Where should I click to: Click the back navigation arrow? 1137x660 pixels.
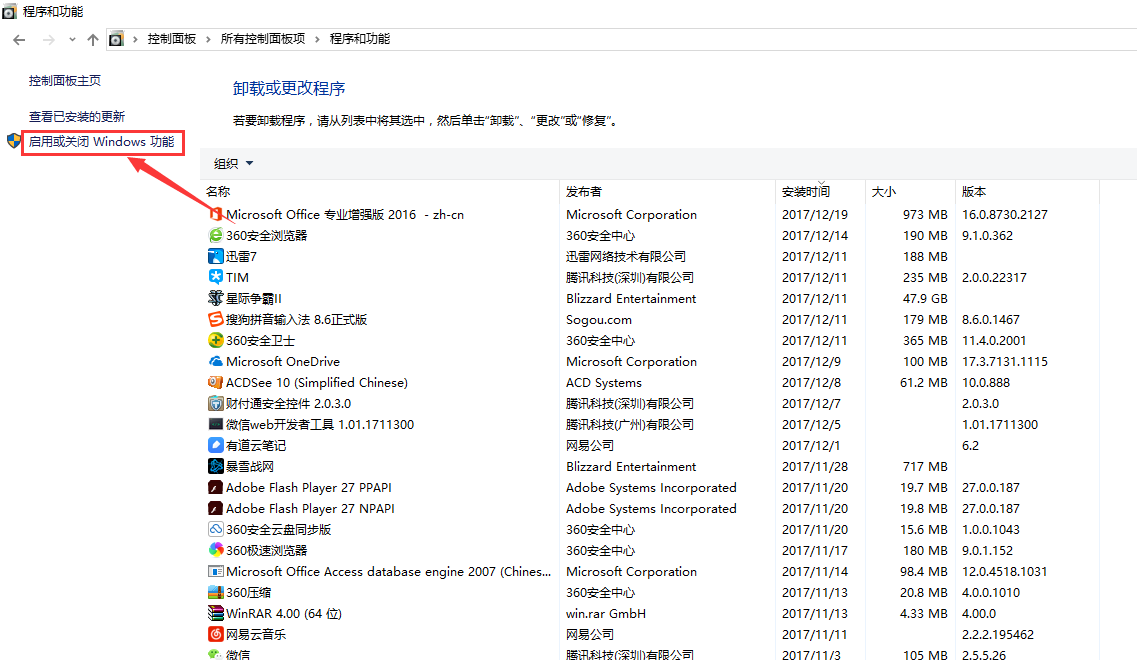tap(19, 40)
